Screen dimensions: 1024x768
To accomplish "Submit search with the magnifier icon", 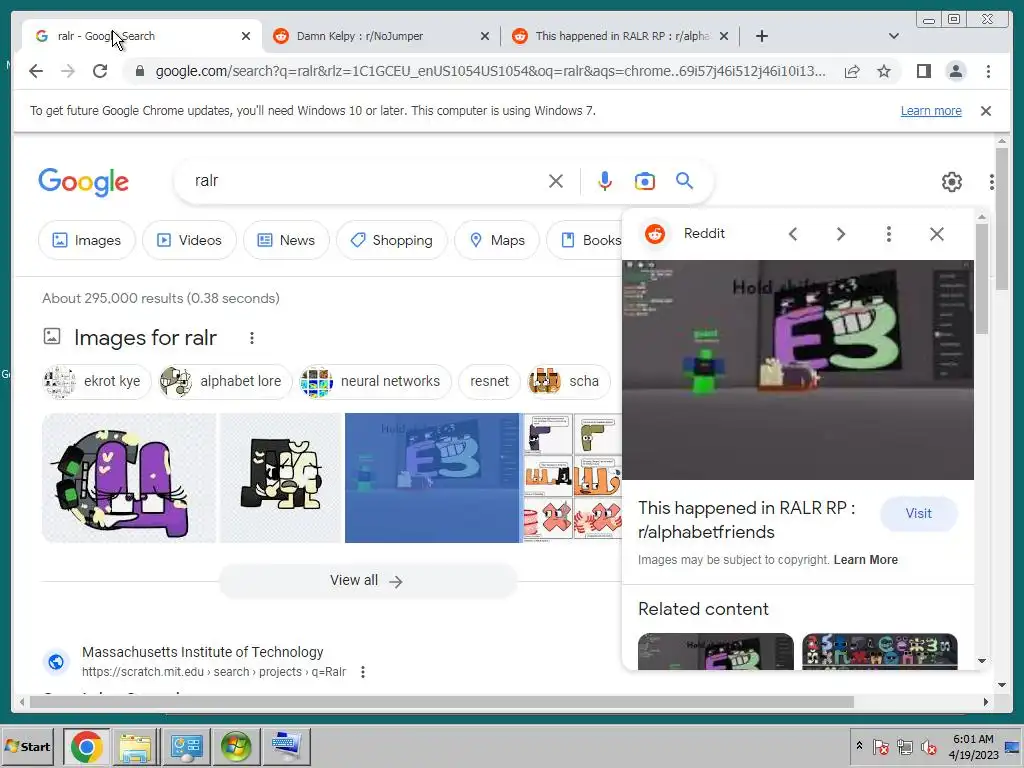I will (x=684, y=181).
